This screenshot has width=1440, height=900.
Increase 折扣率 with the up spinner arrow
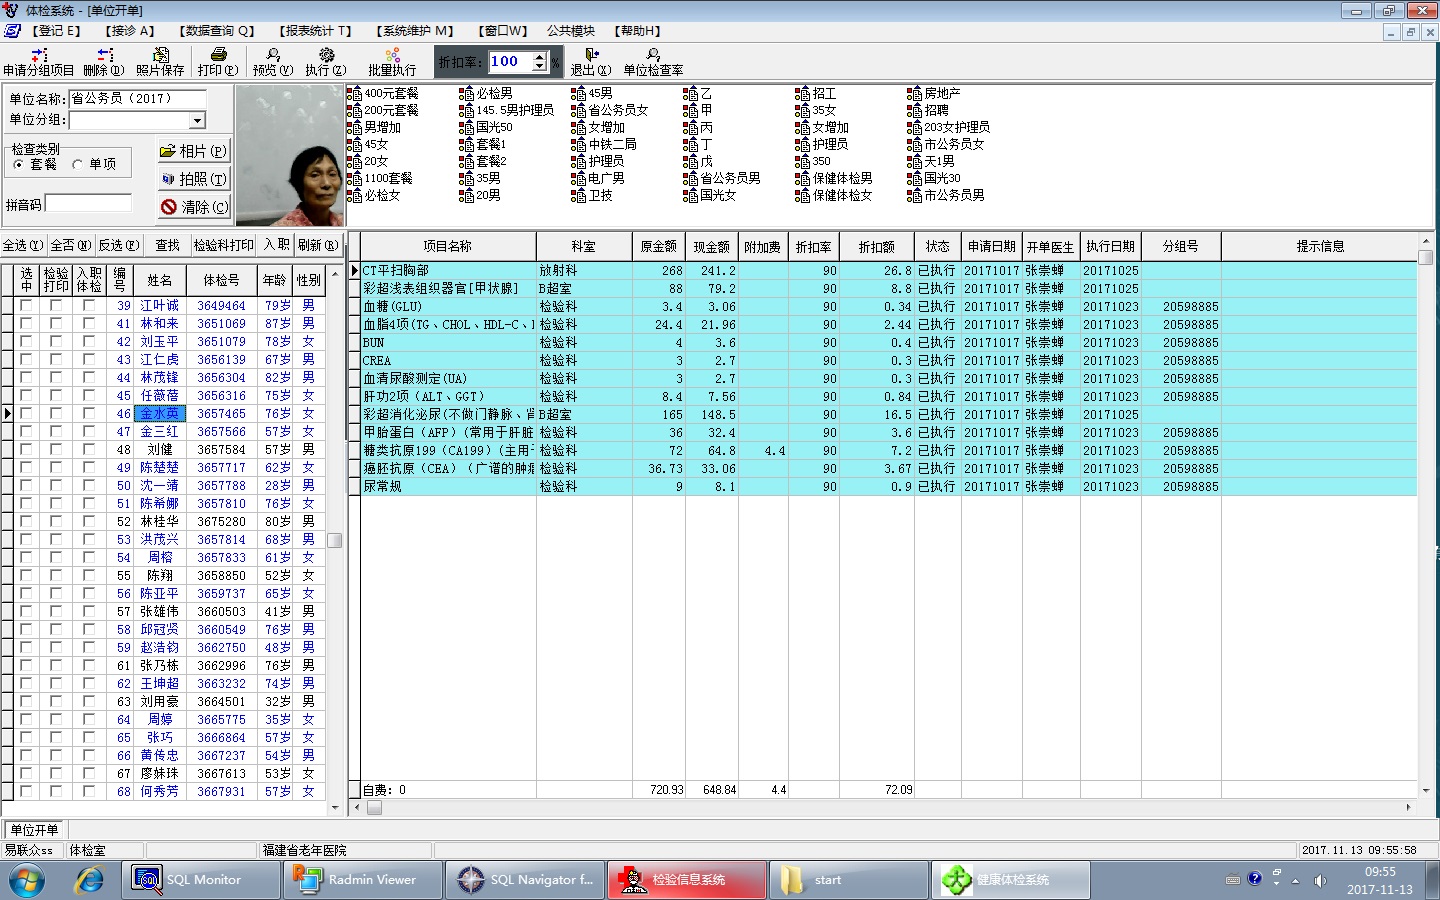[x=540, y=56]
